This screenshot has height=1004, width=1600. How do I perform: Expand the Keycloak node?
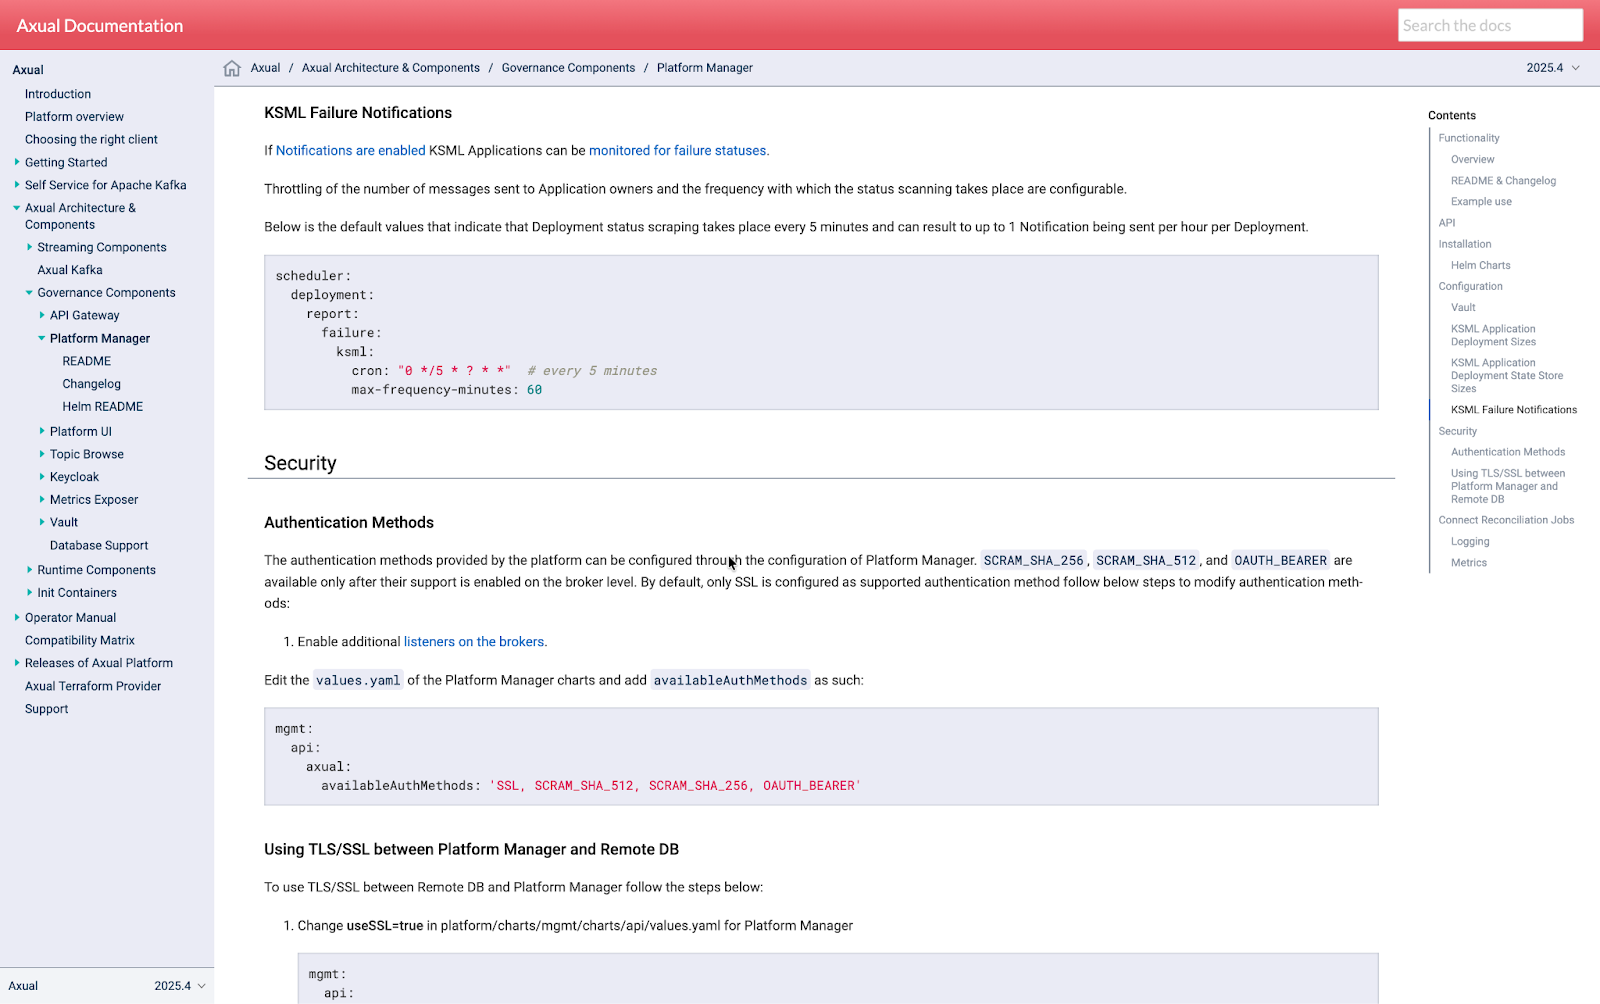[x=42, y=477]
